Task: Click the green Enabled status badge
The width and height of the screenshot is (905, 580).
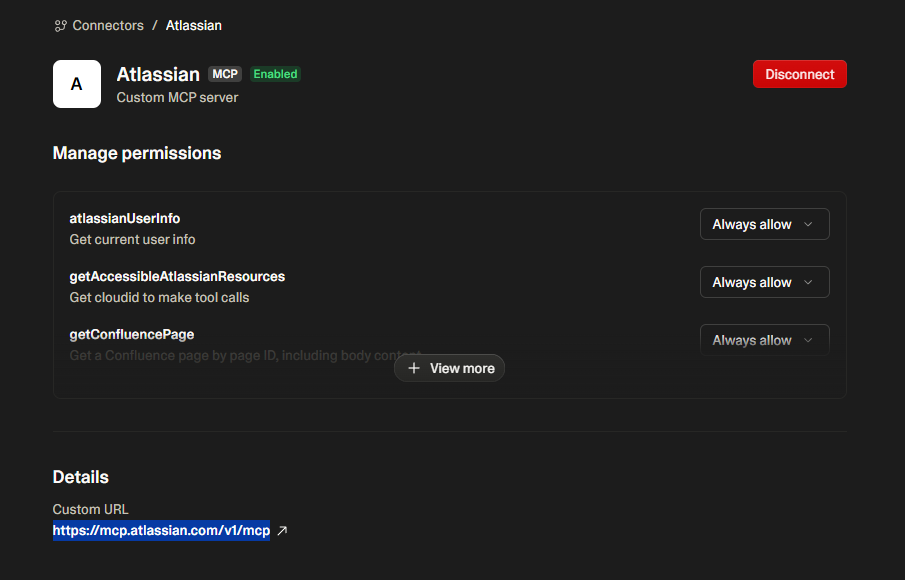Action: point(275,74)
